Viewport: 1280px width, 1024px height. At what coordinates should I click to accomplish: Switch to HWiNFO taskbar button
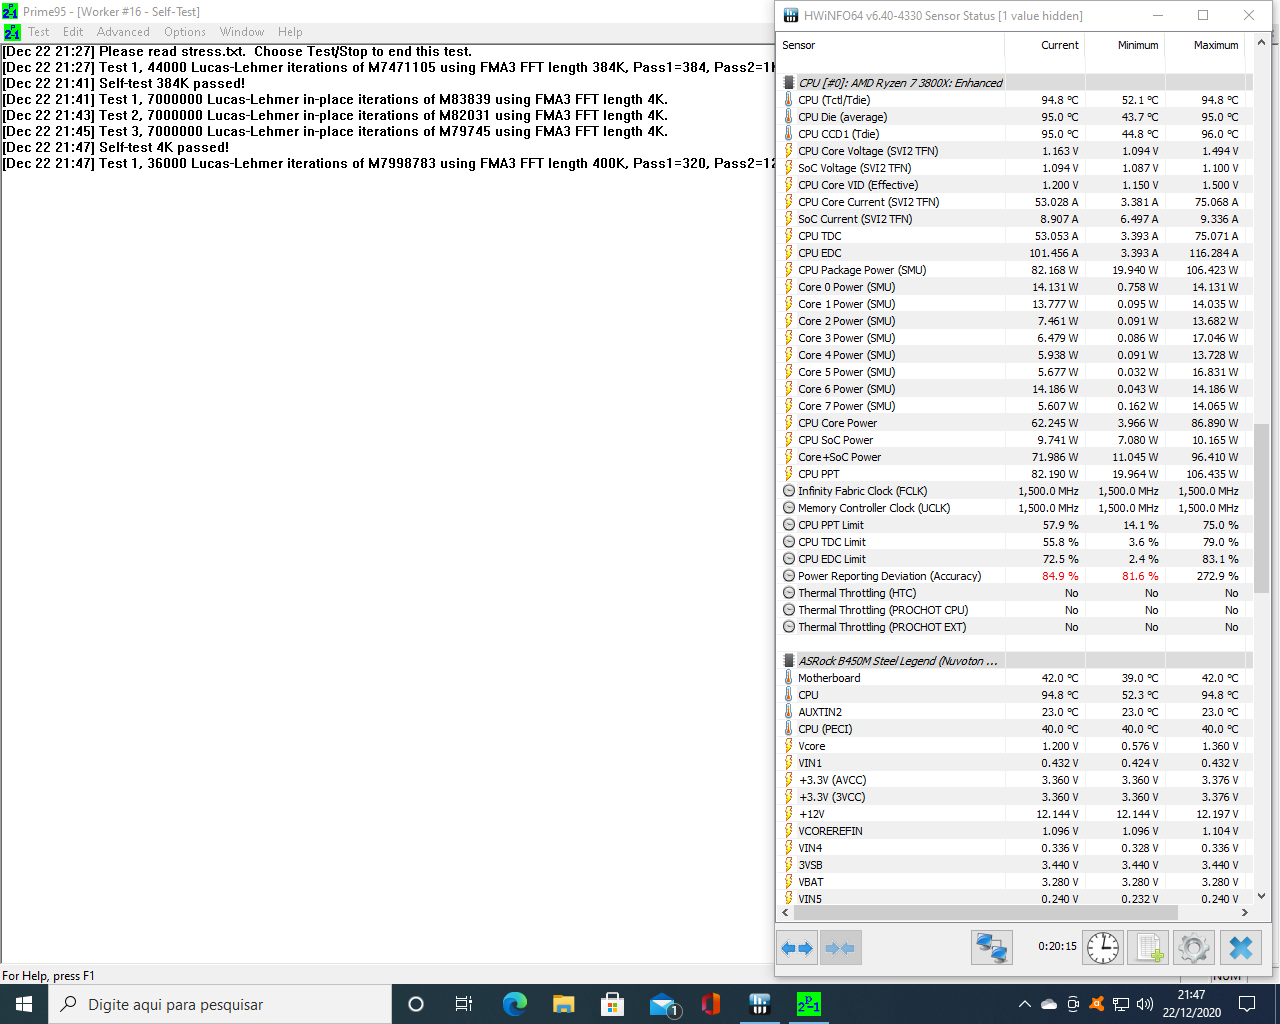click(x=760, y=1004)
